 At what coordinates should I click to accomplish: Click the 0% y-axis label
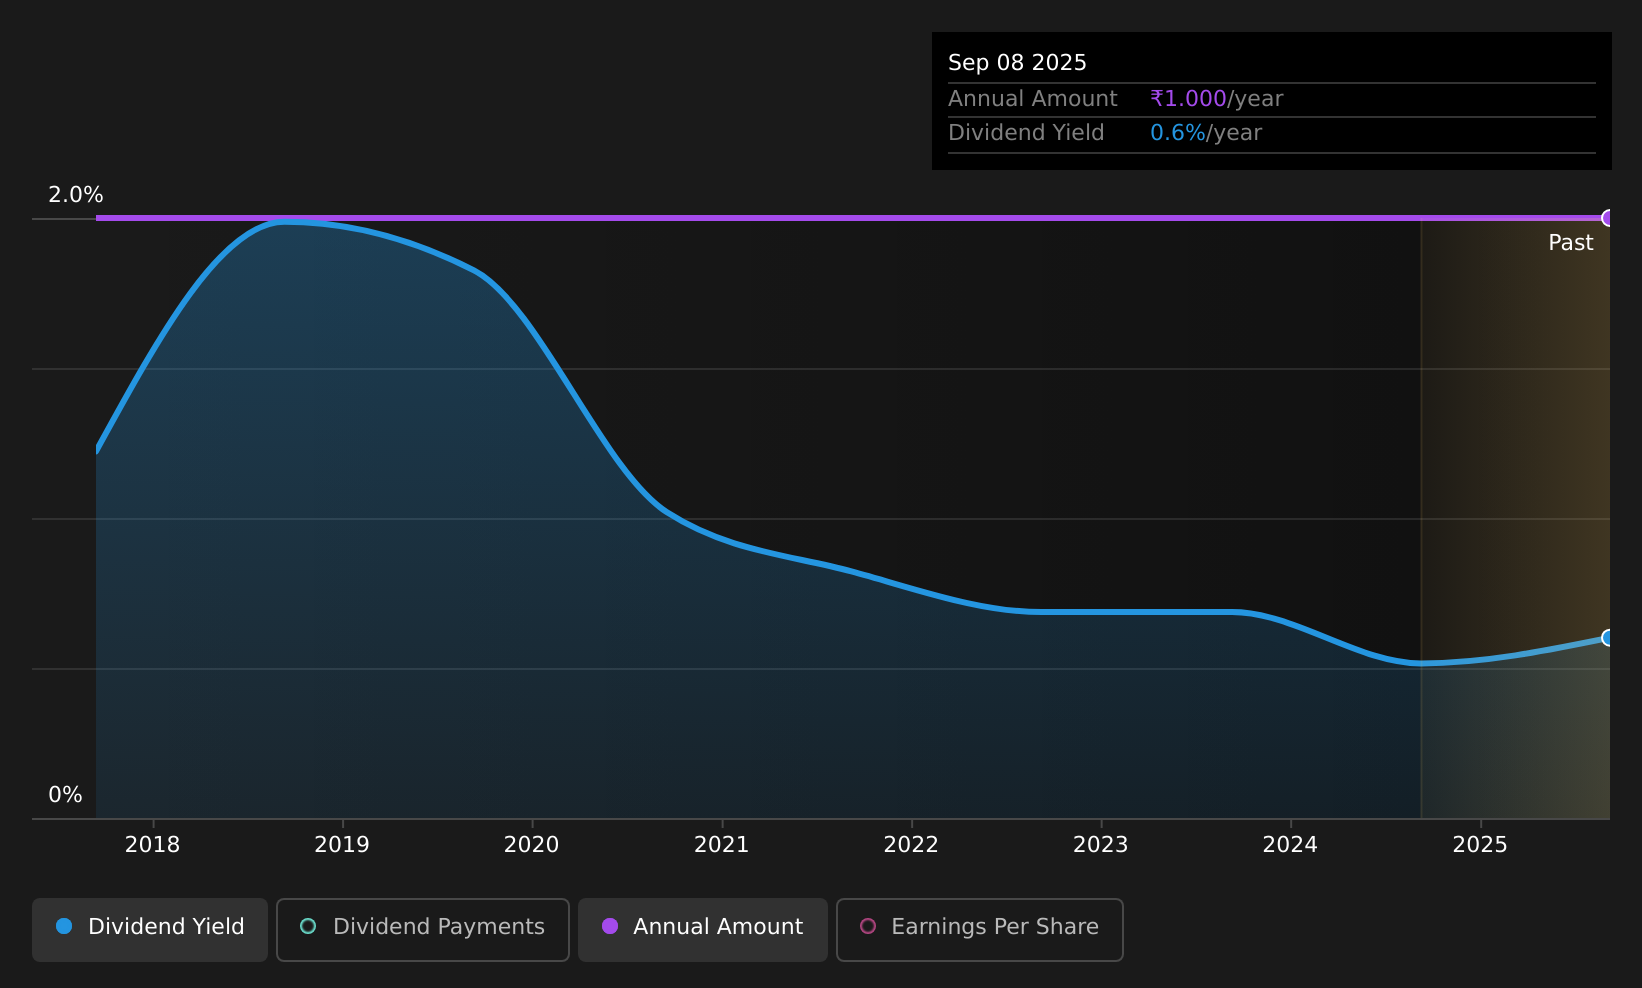pos(66,795)
